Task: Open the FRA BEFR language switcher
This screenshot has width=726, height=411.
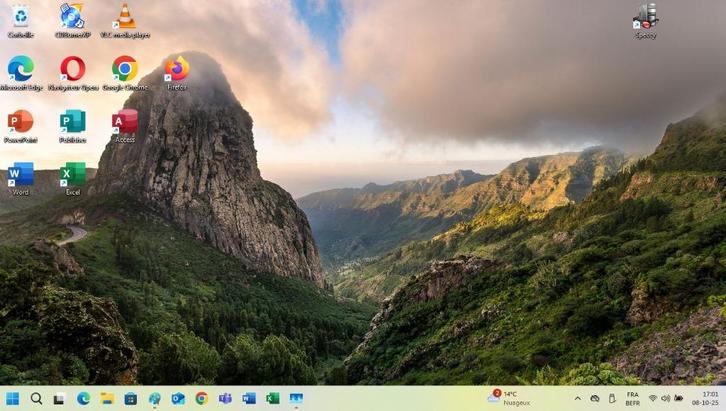Action: click(x=632, y=398)
